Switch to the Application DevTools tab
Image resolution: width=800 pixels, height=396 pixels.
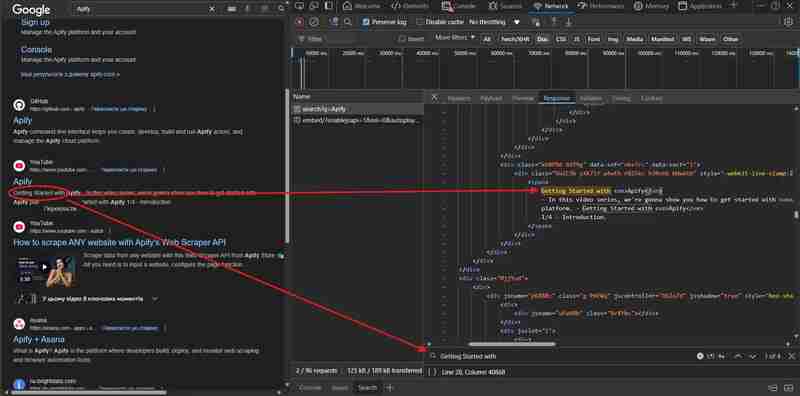click(x=701, y=6)
